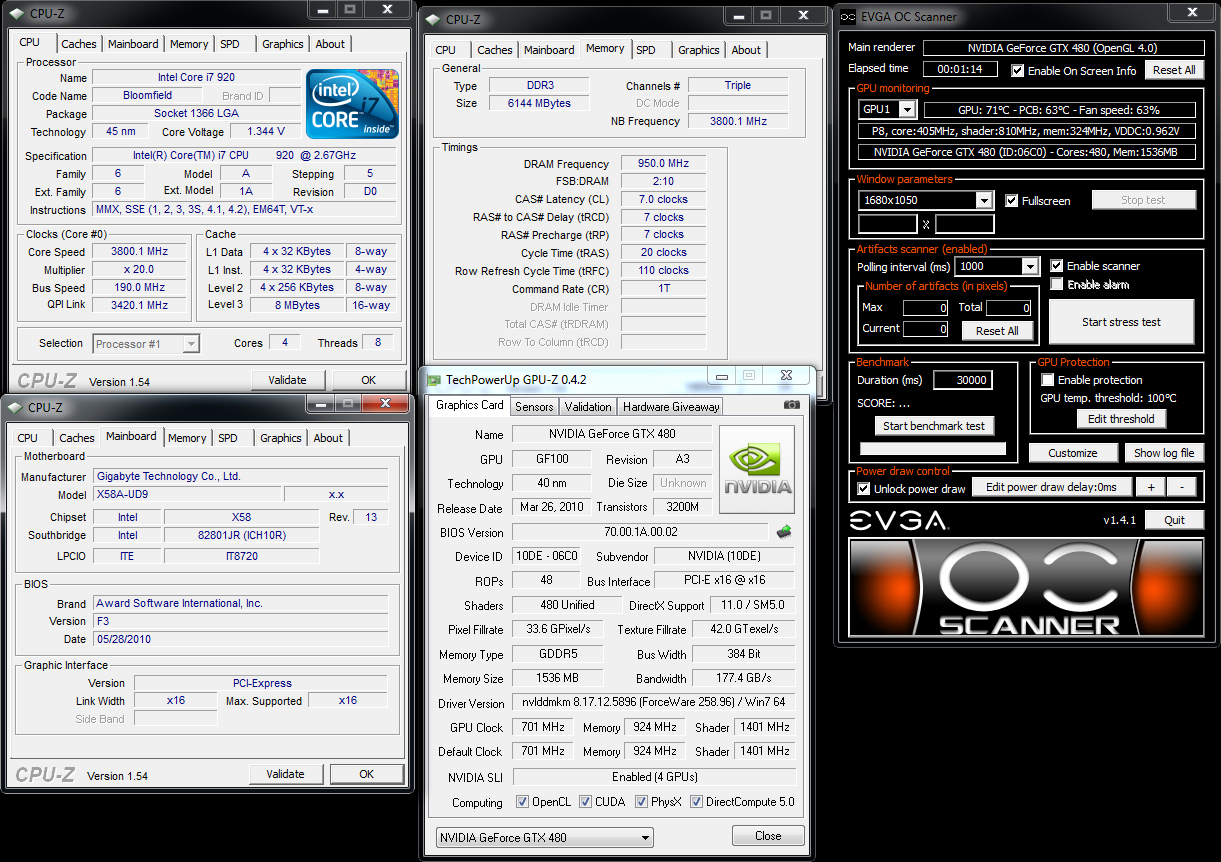Click the GPU-Z title bar app icon
1221x862 pixels.
[x=433, y=380]
